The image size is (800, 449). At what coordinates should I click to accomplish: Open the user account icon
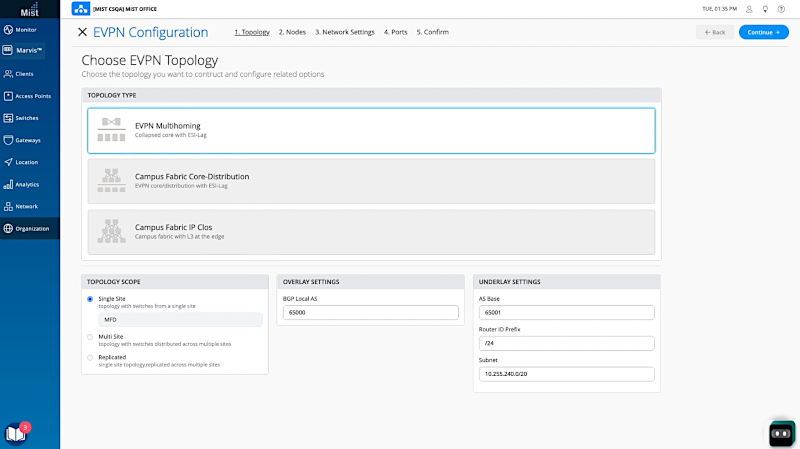point(749,8)
